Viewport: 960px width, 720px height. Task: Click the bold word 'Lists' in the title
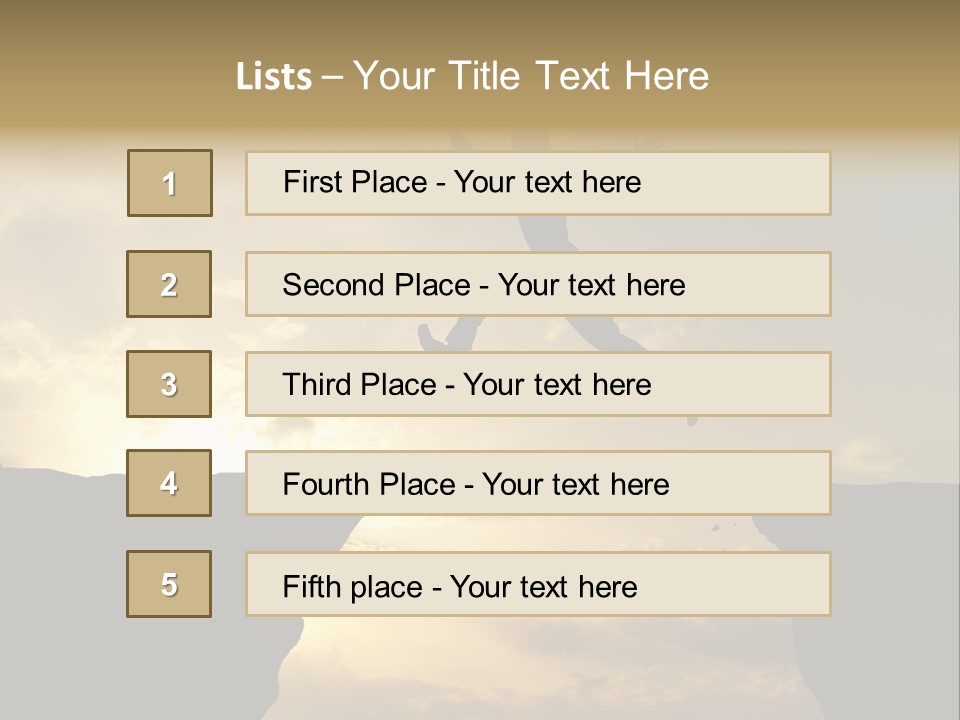coord(274,76)
